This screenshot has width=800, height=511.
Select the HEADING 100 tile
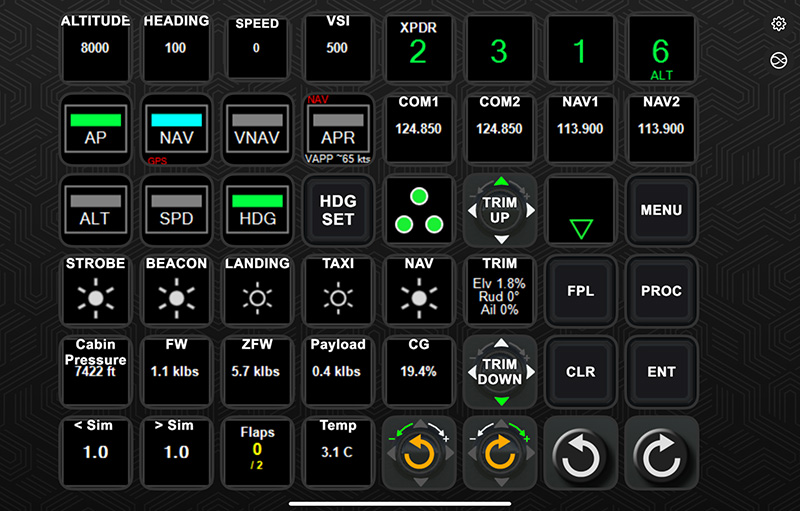coord(177,48)
